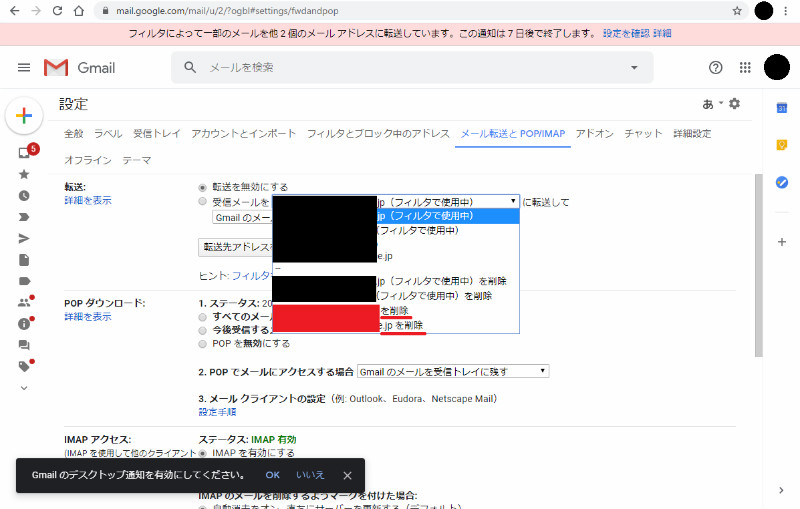Select the すべてのメール POP radio option

(203, 317)
